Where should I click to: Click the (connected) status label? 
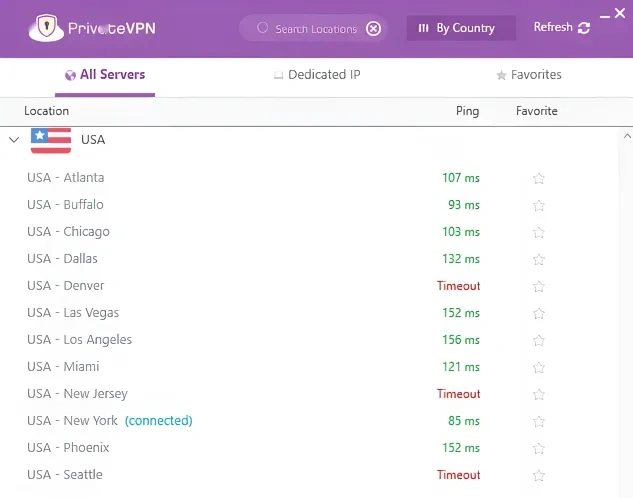[159, 421]
